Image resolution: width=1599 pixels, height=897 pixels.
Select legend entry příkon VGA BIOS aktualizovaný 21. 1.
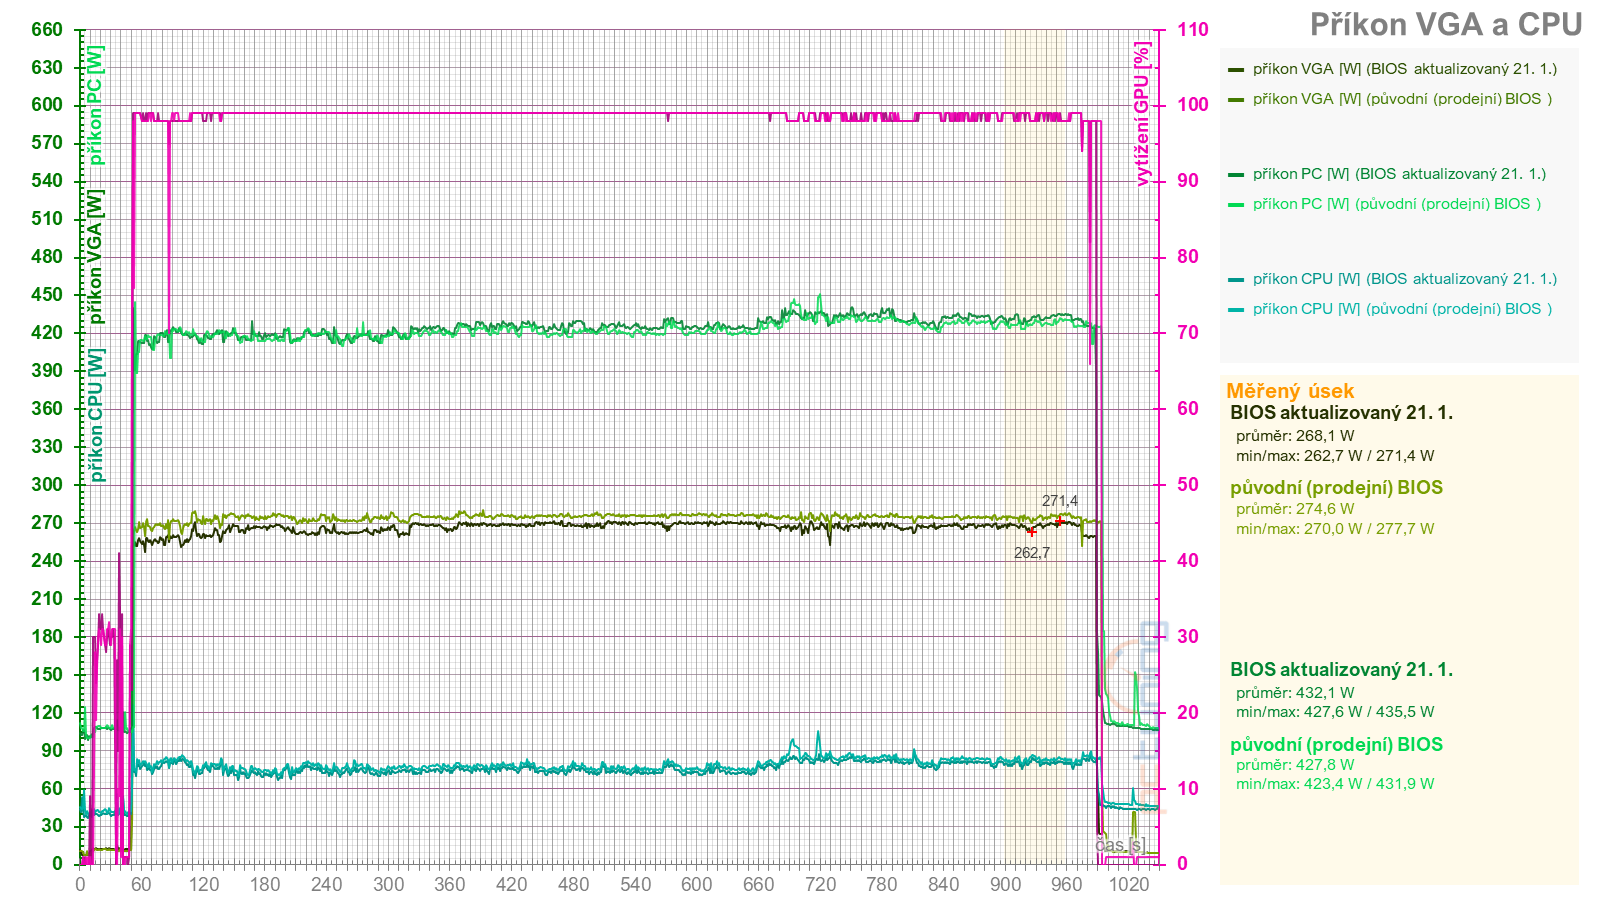coord(1392,69)
